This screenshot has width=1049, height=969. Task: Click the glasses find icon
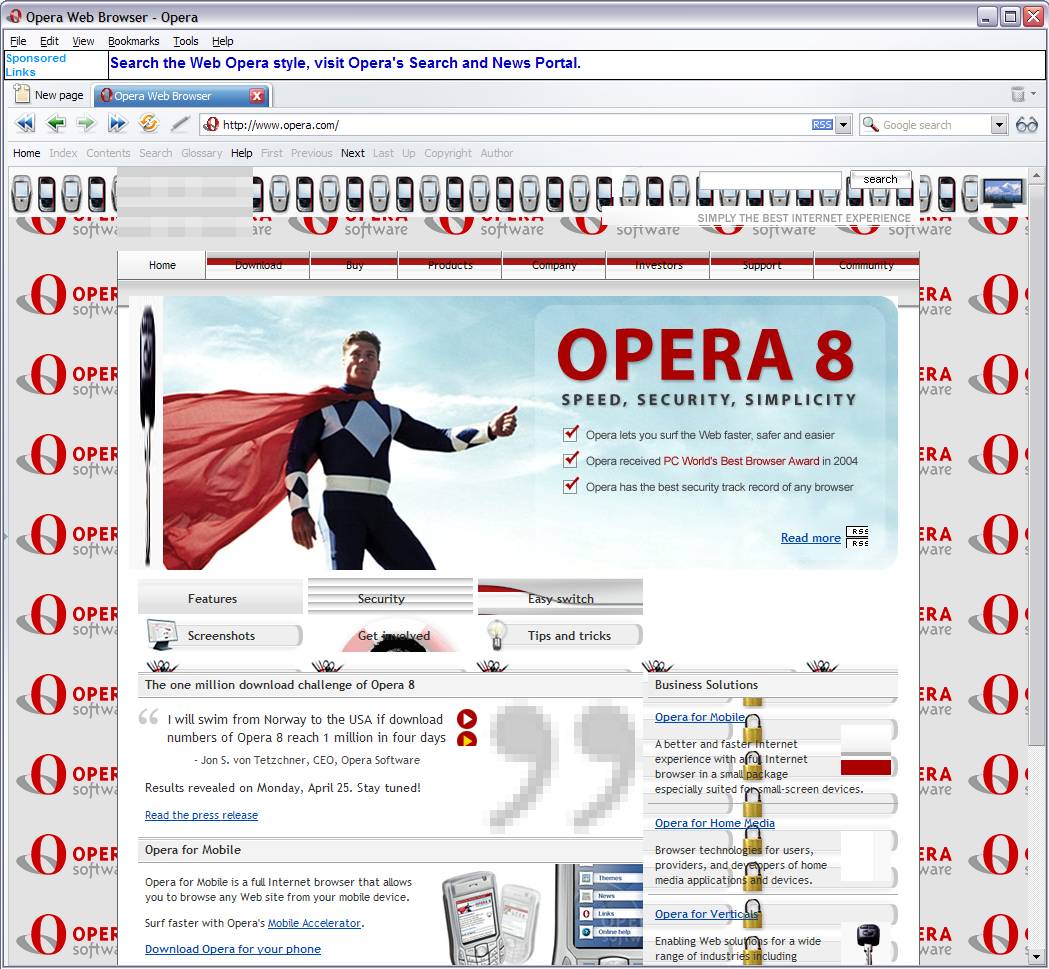[1026, 124]
